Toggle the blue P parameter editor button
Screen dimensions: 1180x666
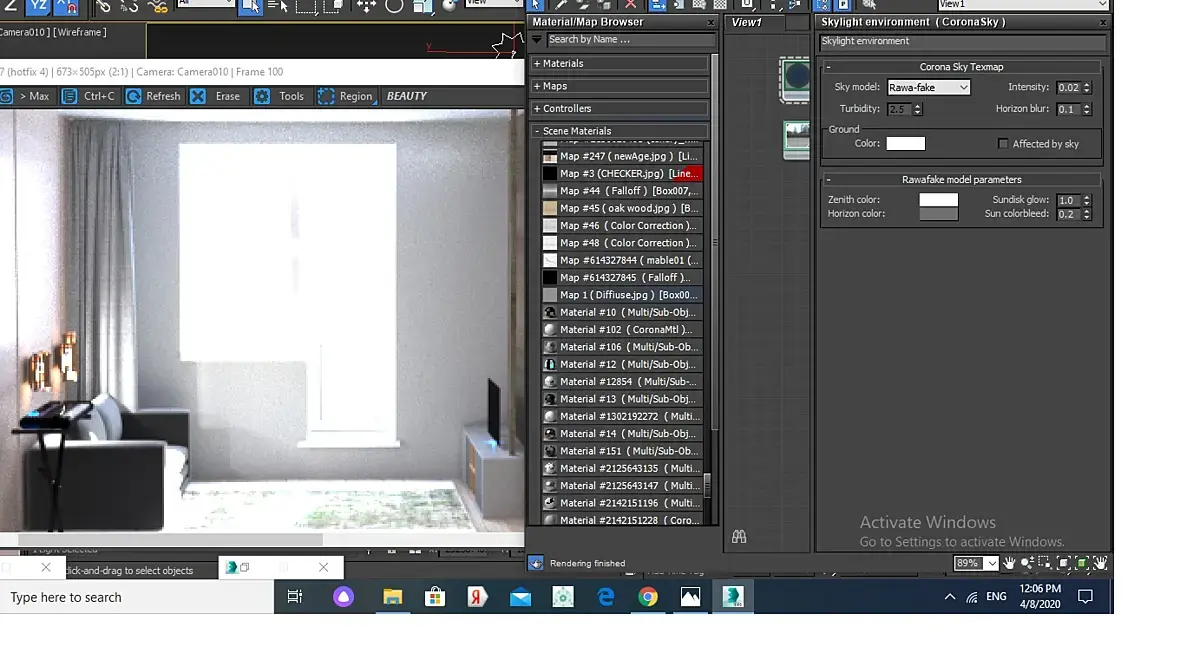pos(844,5)
